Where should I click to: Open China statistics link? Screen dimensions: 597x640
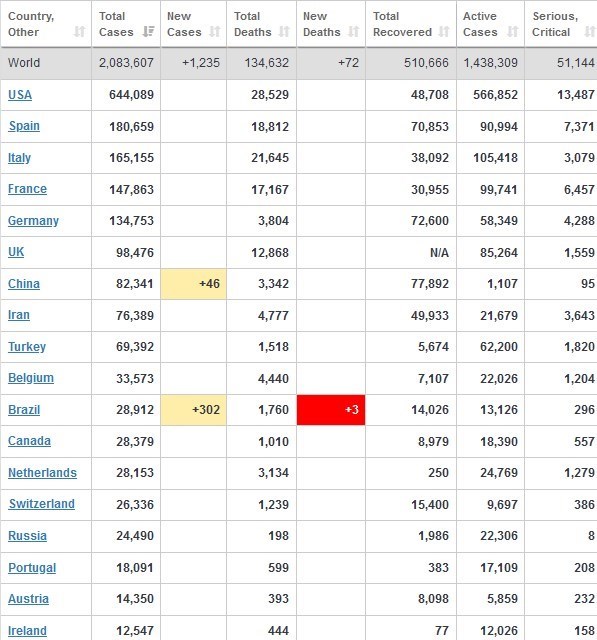click(x=24, y=284)
